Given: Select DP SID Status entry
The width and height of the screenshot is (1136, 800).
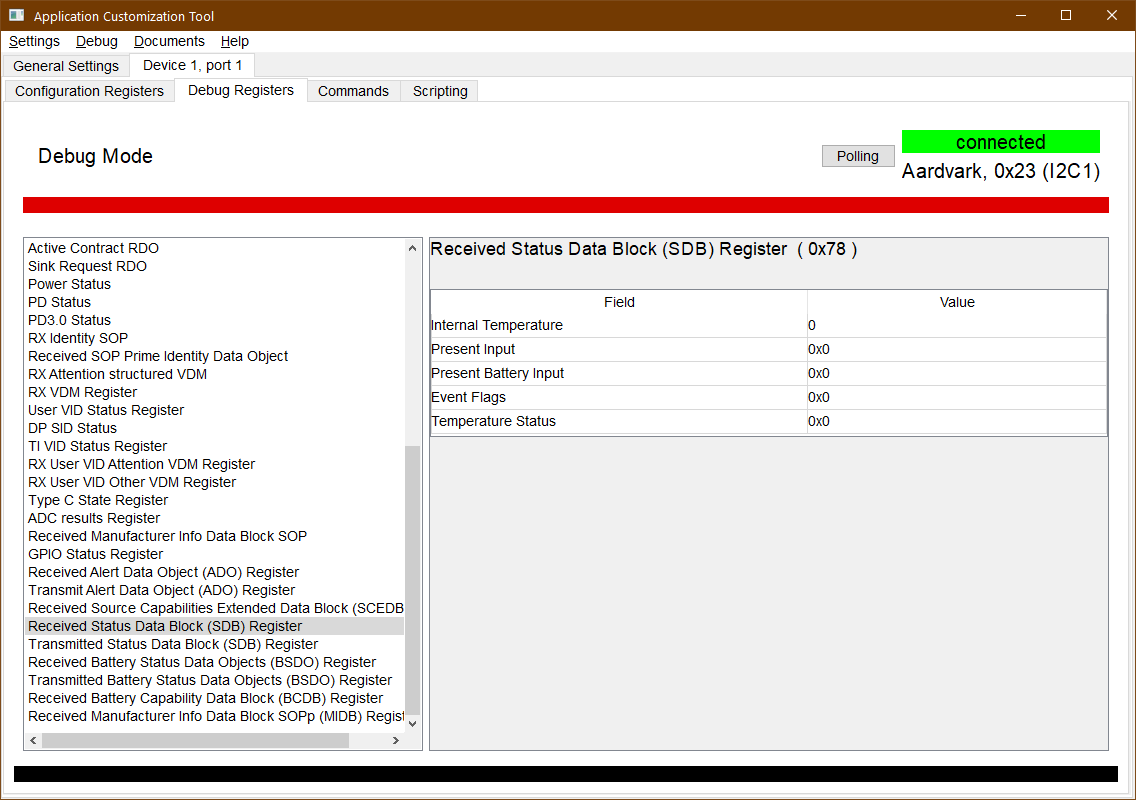Looking at the screenshot, I should click(x=214, y=428).
